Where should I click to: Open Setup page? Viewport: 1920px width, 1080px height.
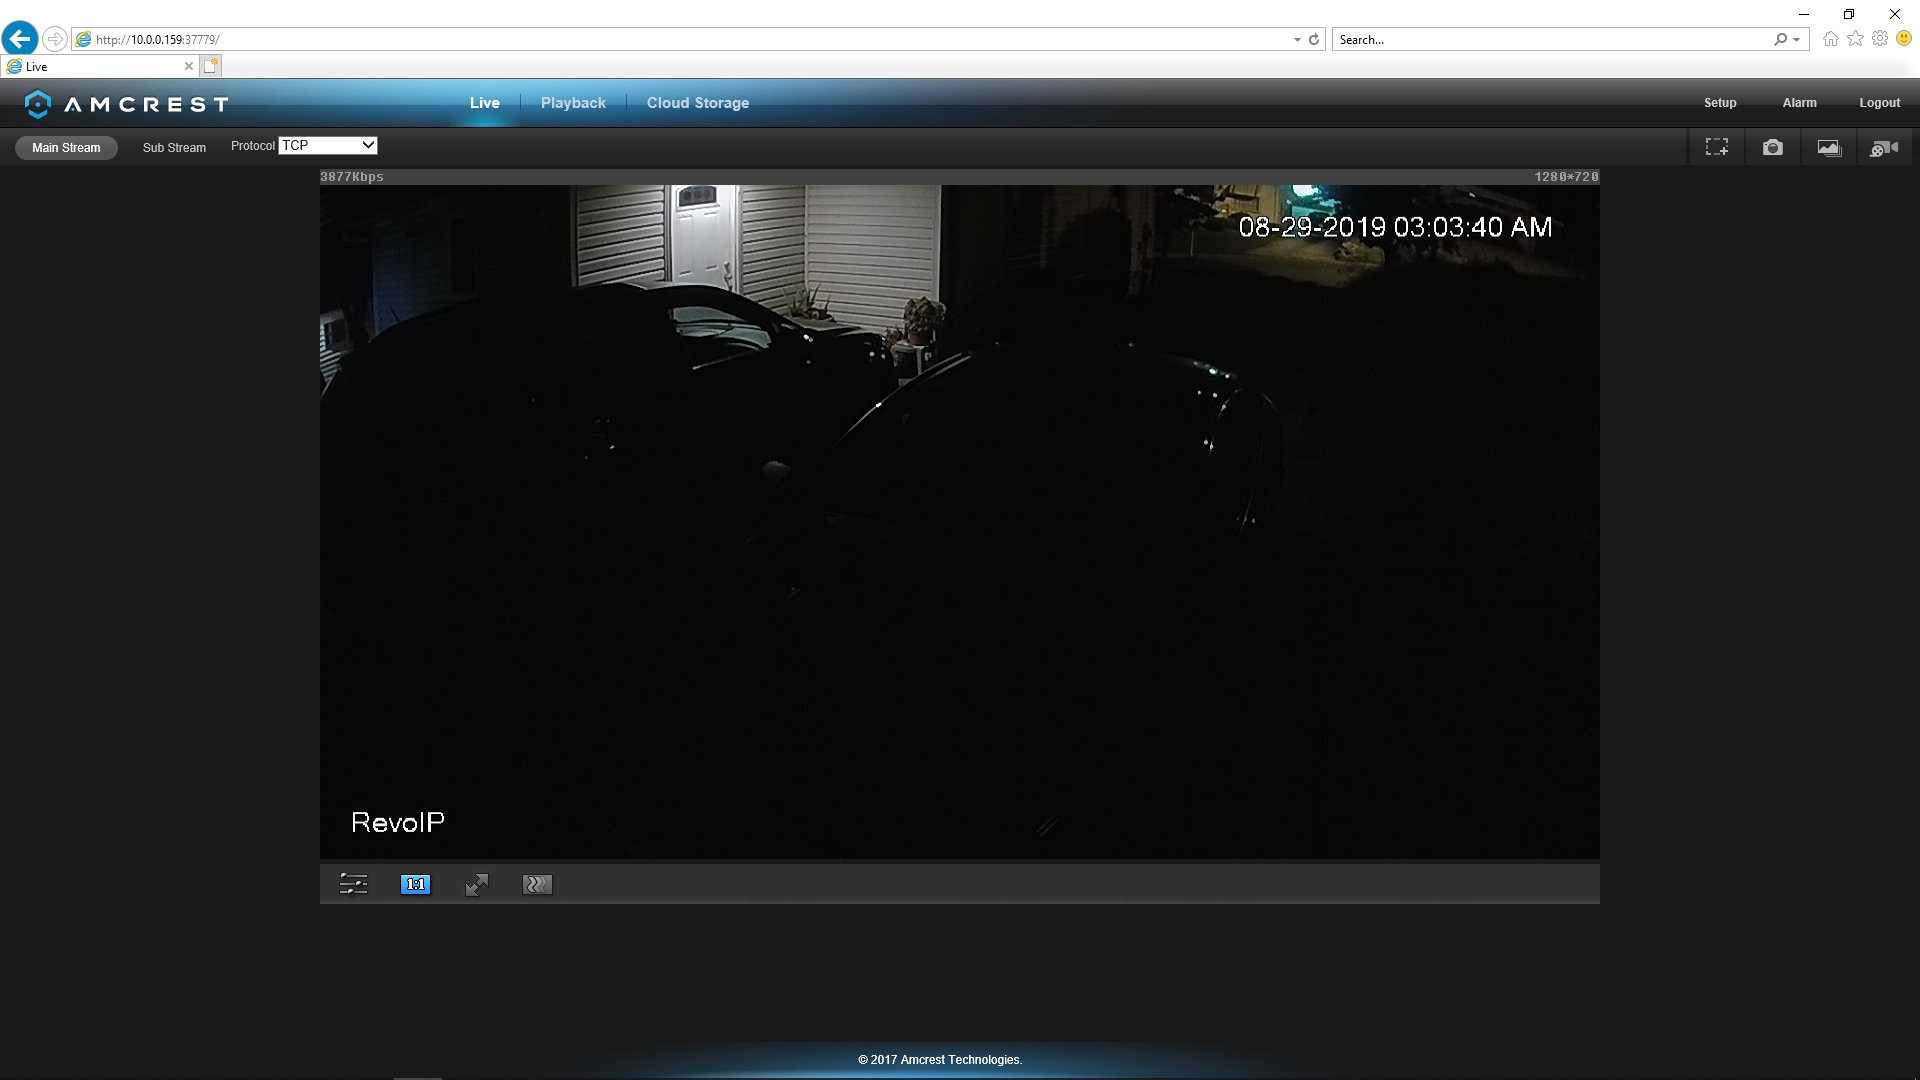1720,103
